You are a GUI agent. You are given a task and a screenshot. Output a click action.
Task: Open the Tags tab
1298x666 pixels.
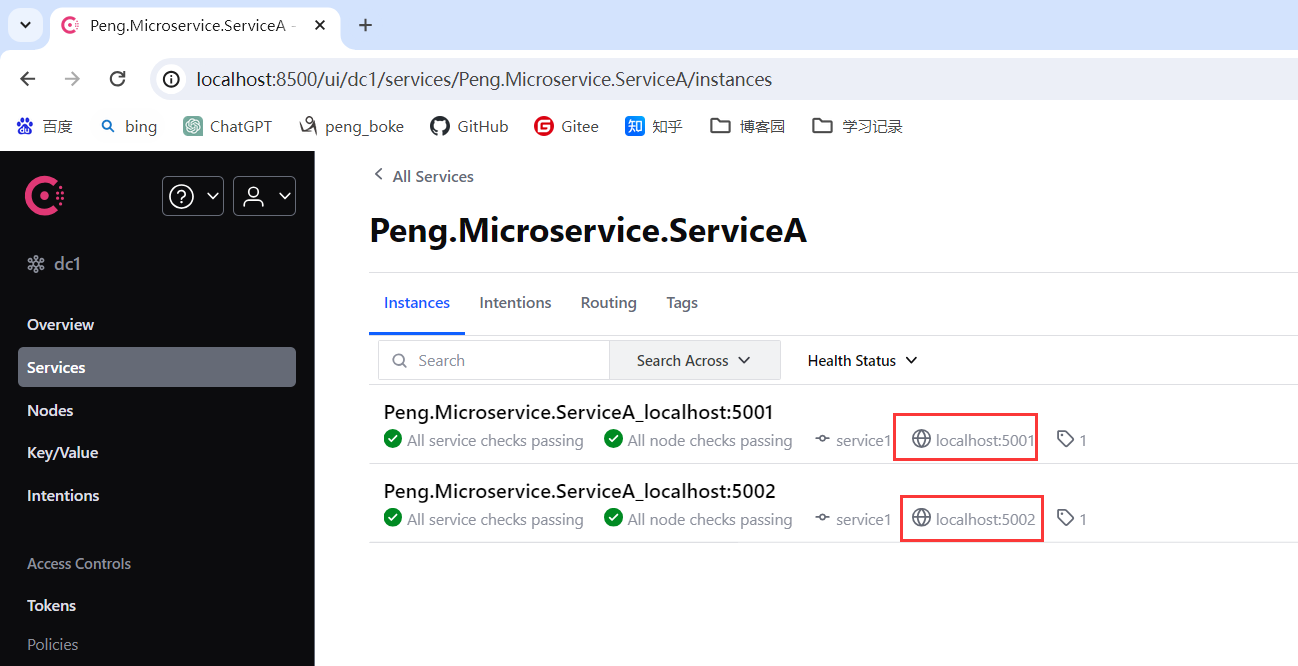pos(682,303)
